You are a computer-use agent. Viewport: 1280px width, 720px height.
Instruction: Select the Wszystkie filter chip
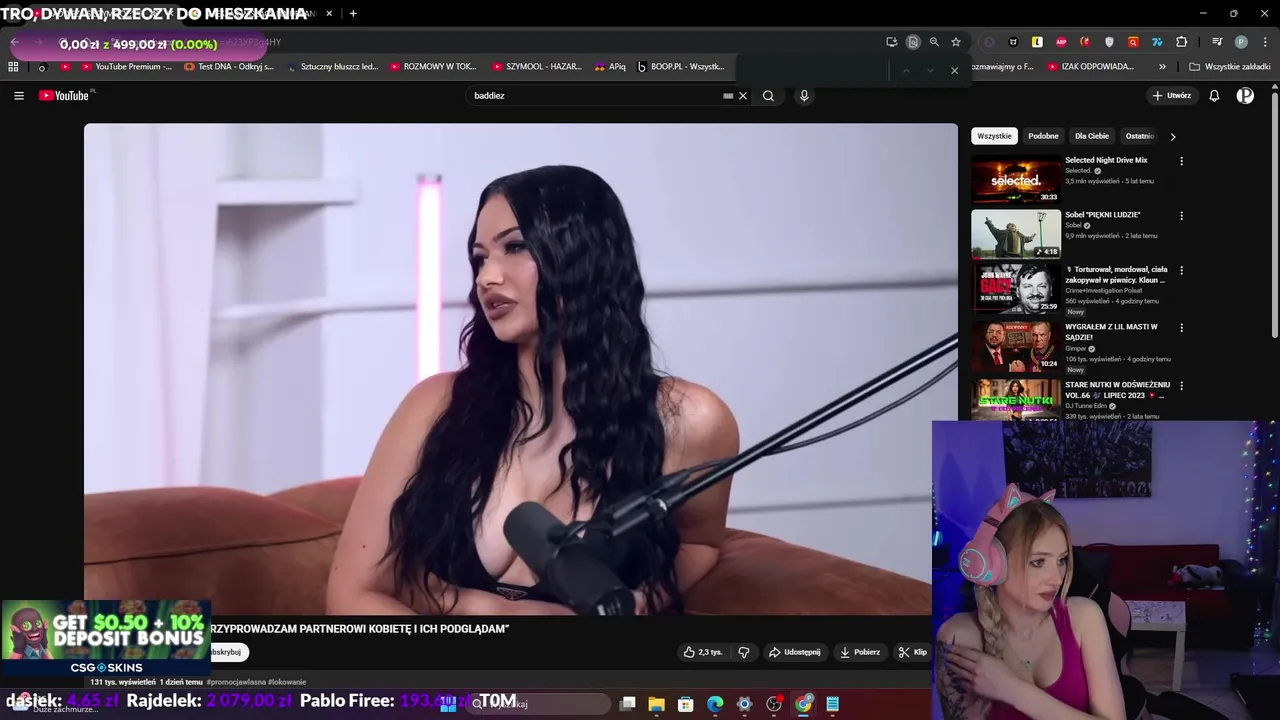click(x=994, y=136)
